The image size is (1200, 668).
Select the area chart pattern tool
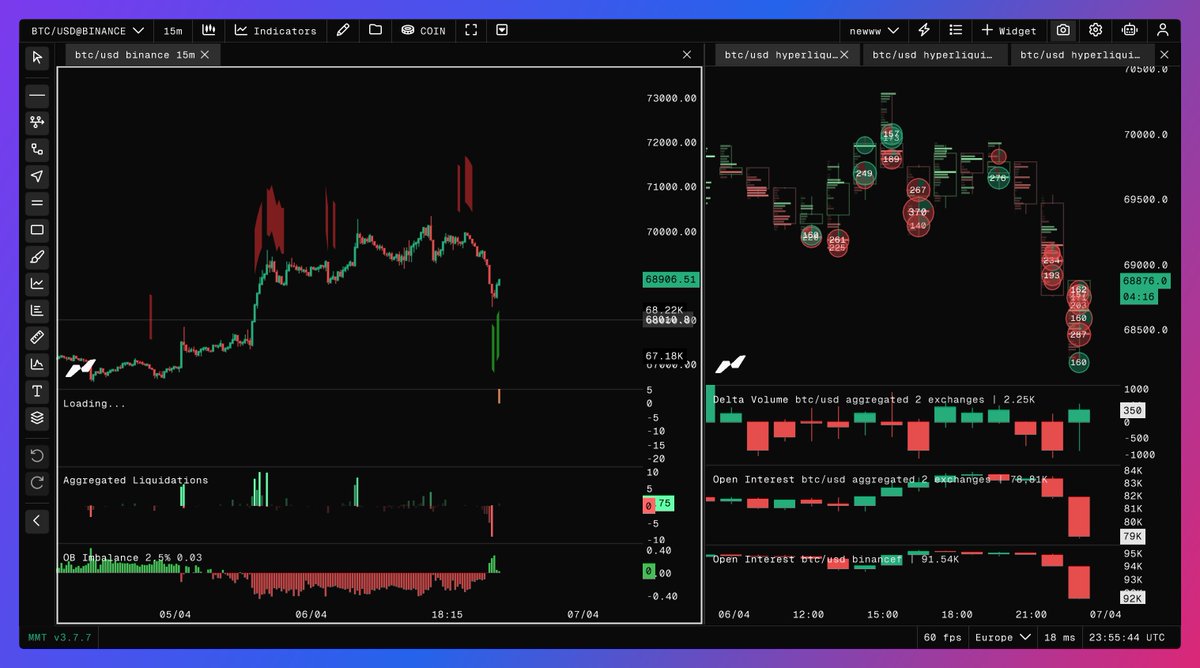[x=37, y=364]
